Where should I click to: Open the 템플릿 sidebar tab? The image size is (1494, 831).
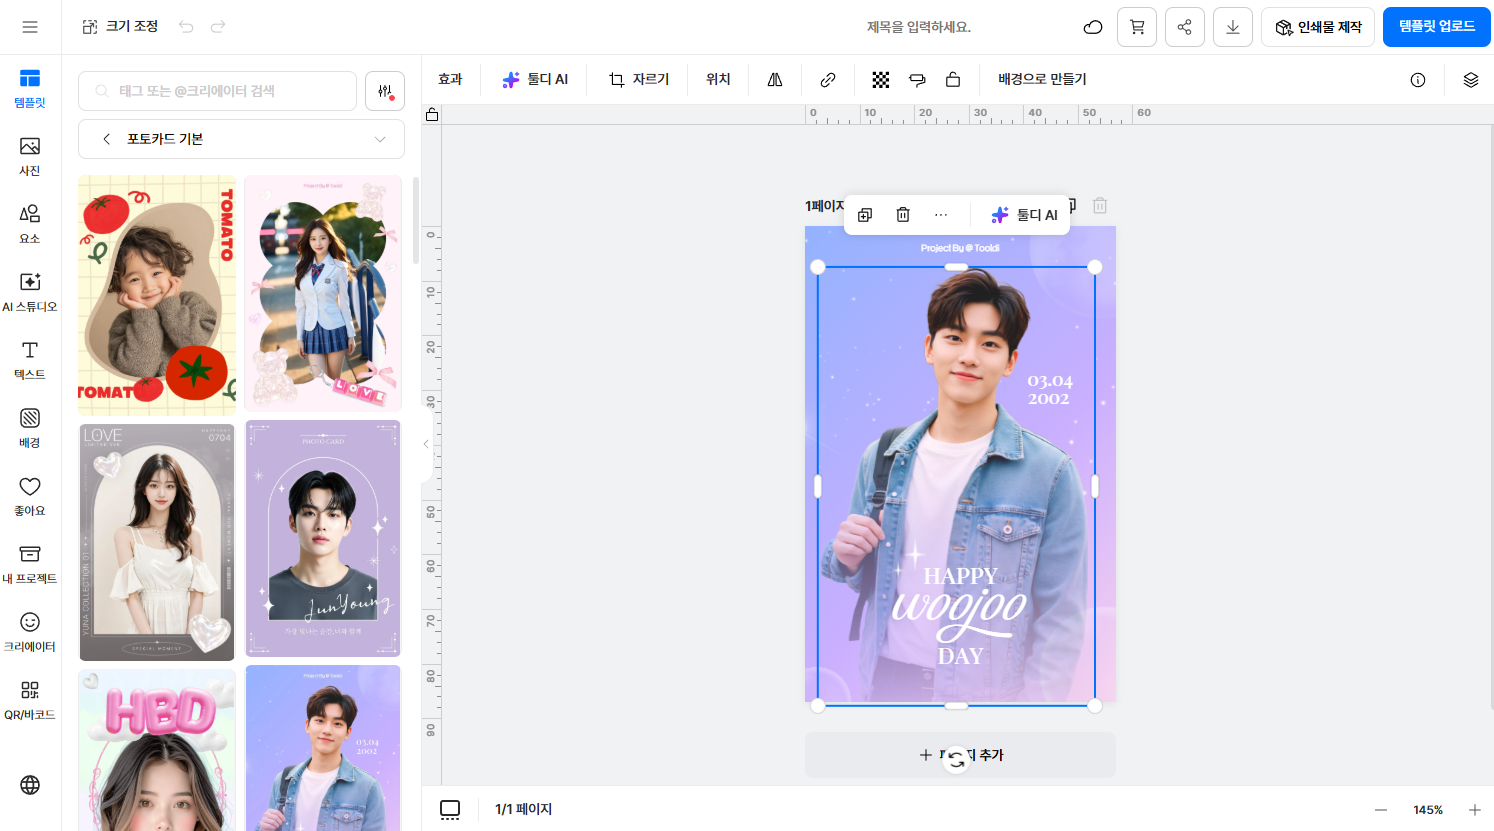tap(30, 88)
